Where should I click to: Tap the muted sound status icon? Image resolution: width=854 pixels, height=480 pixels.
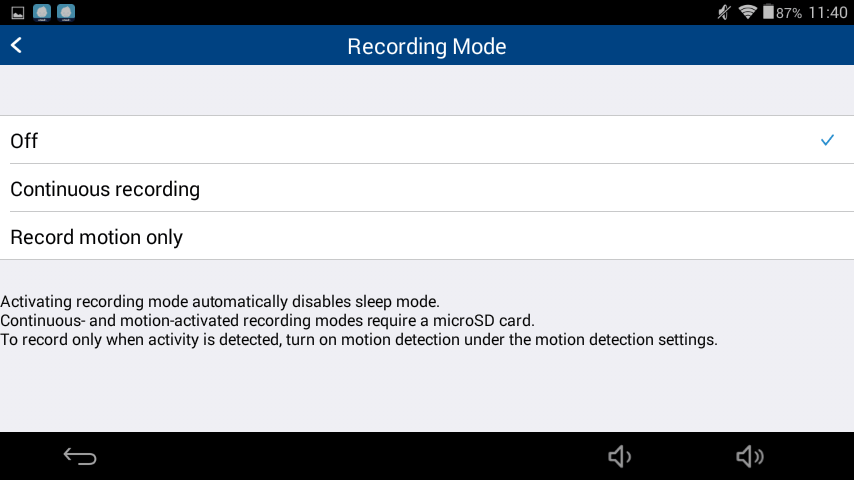tap(724, 12)
